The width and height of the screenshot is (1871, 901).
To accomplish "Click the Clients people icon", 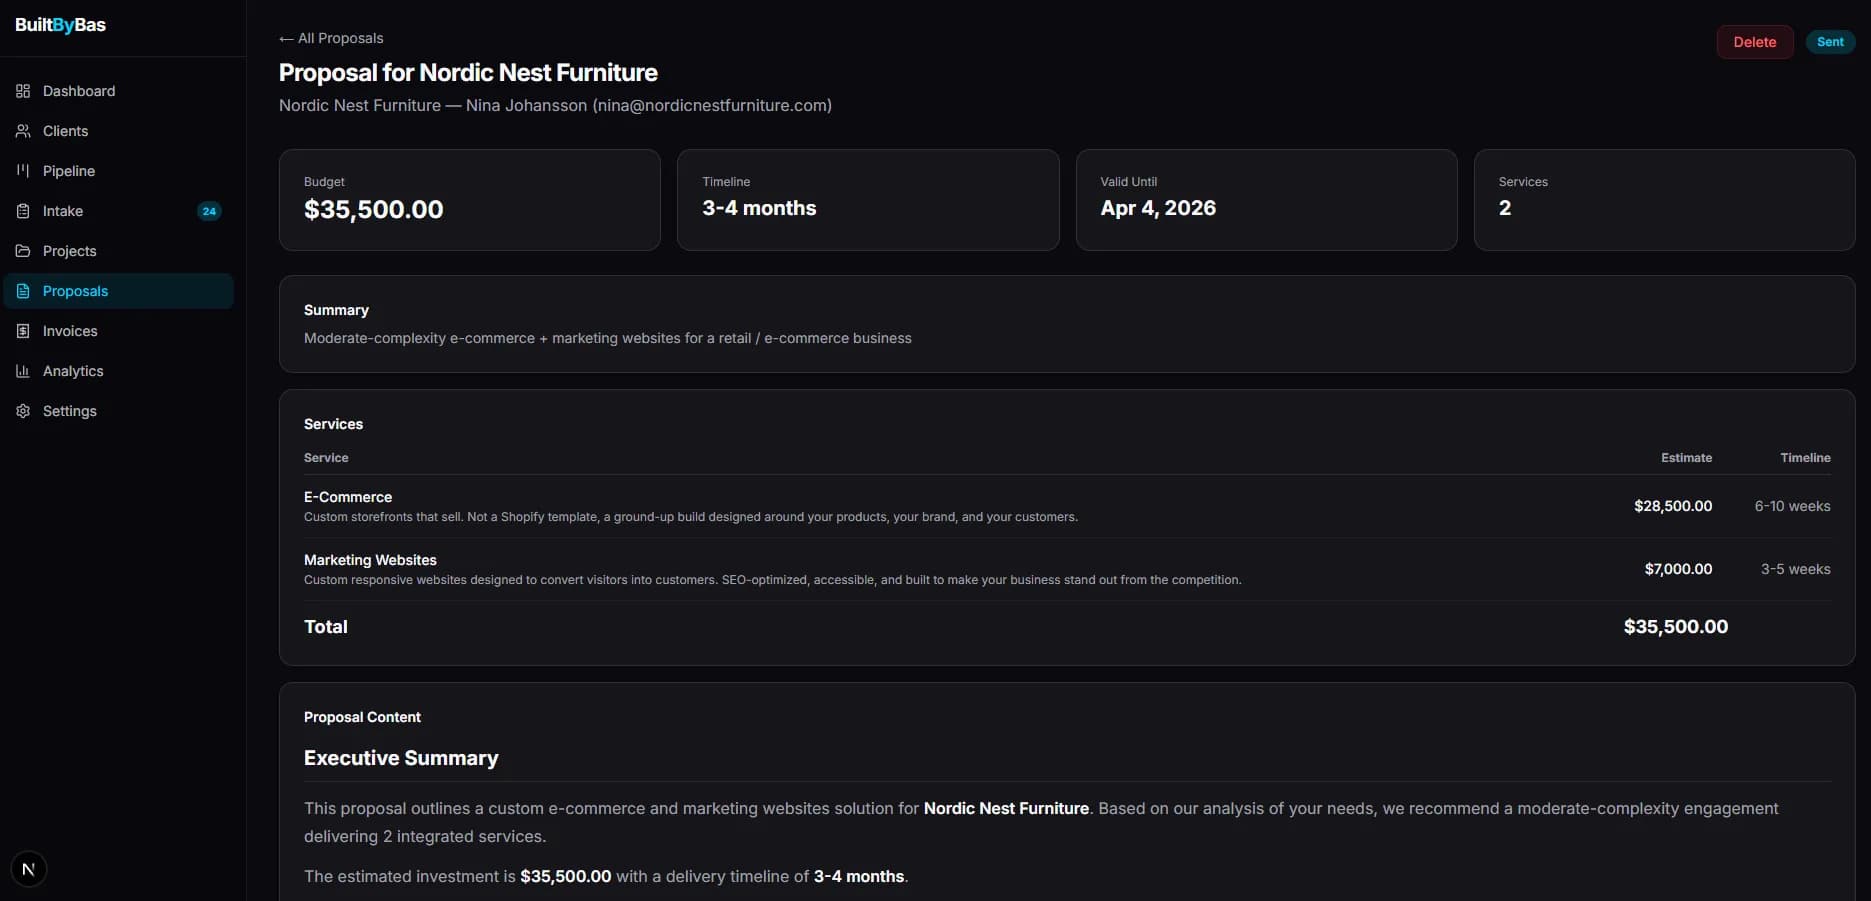I will 23,131.
